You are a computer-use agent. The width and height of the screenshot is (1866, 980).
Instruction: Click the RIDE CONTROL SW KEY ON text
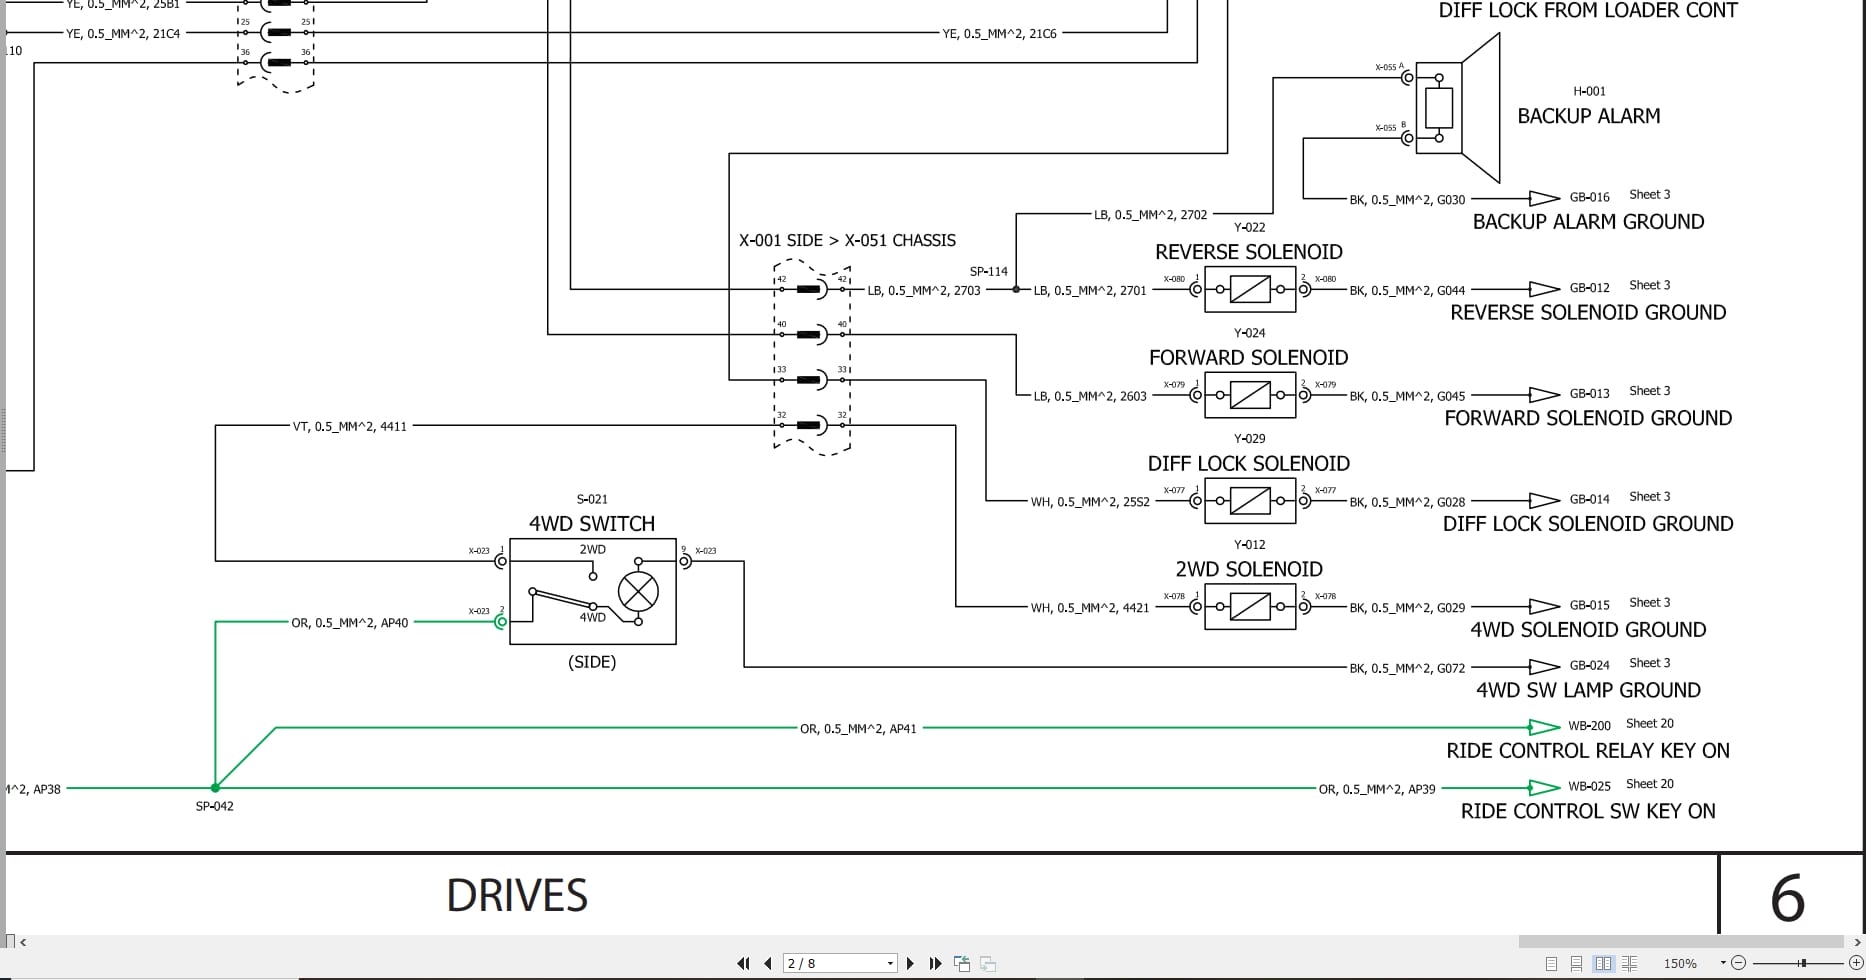1588,812
